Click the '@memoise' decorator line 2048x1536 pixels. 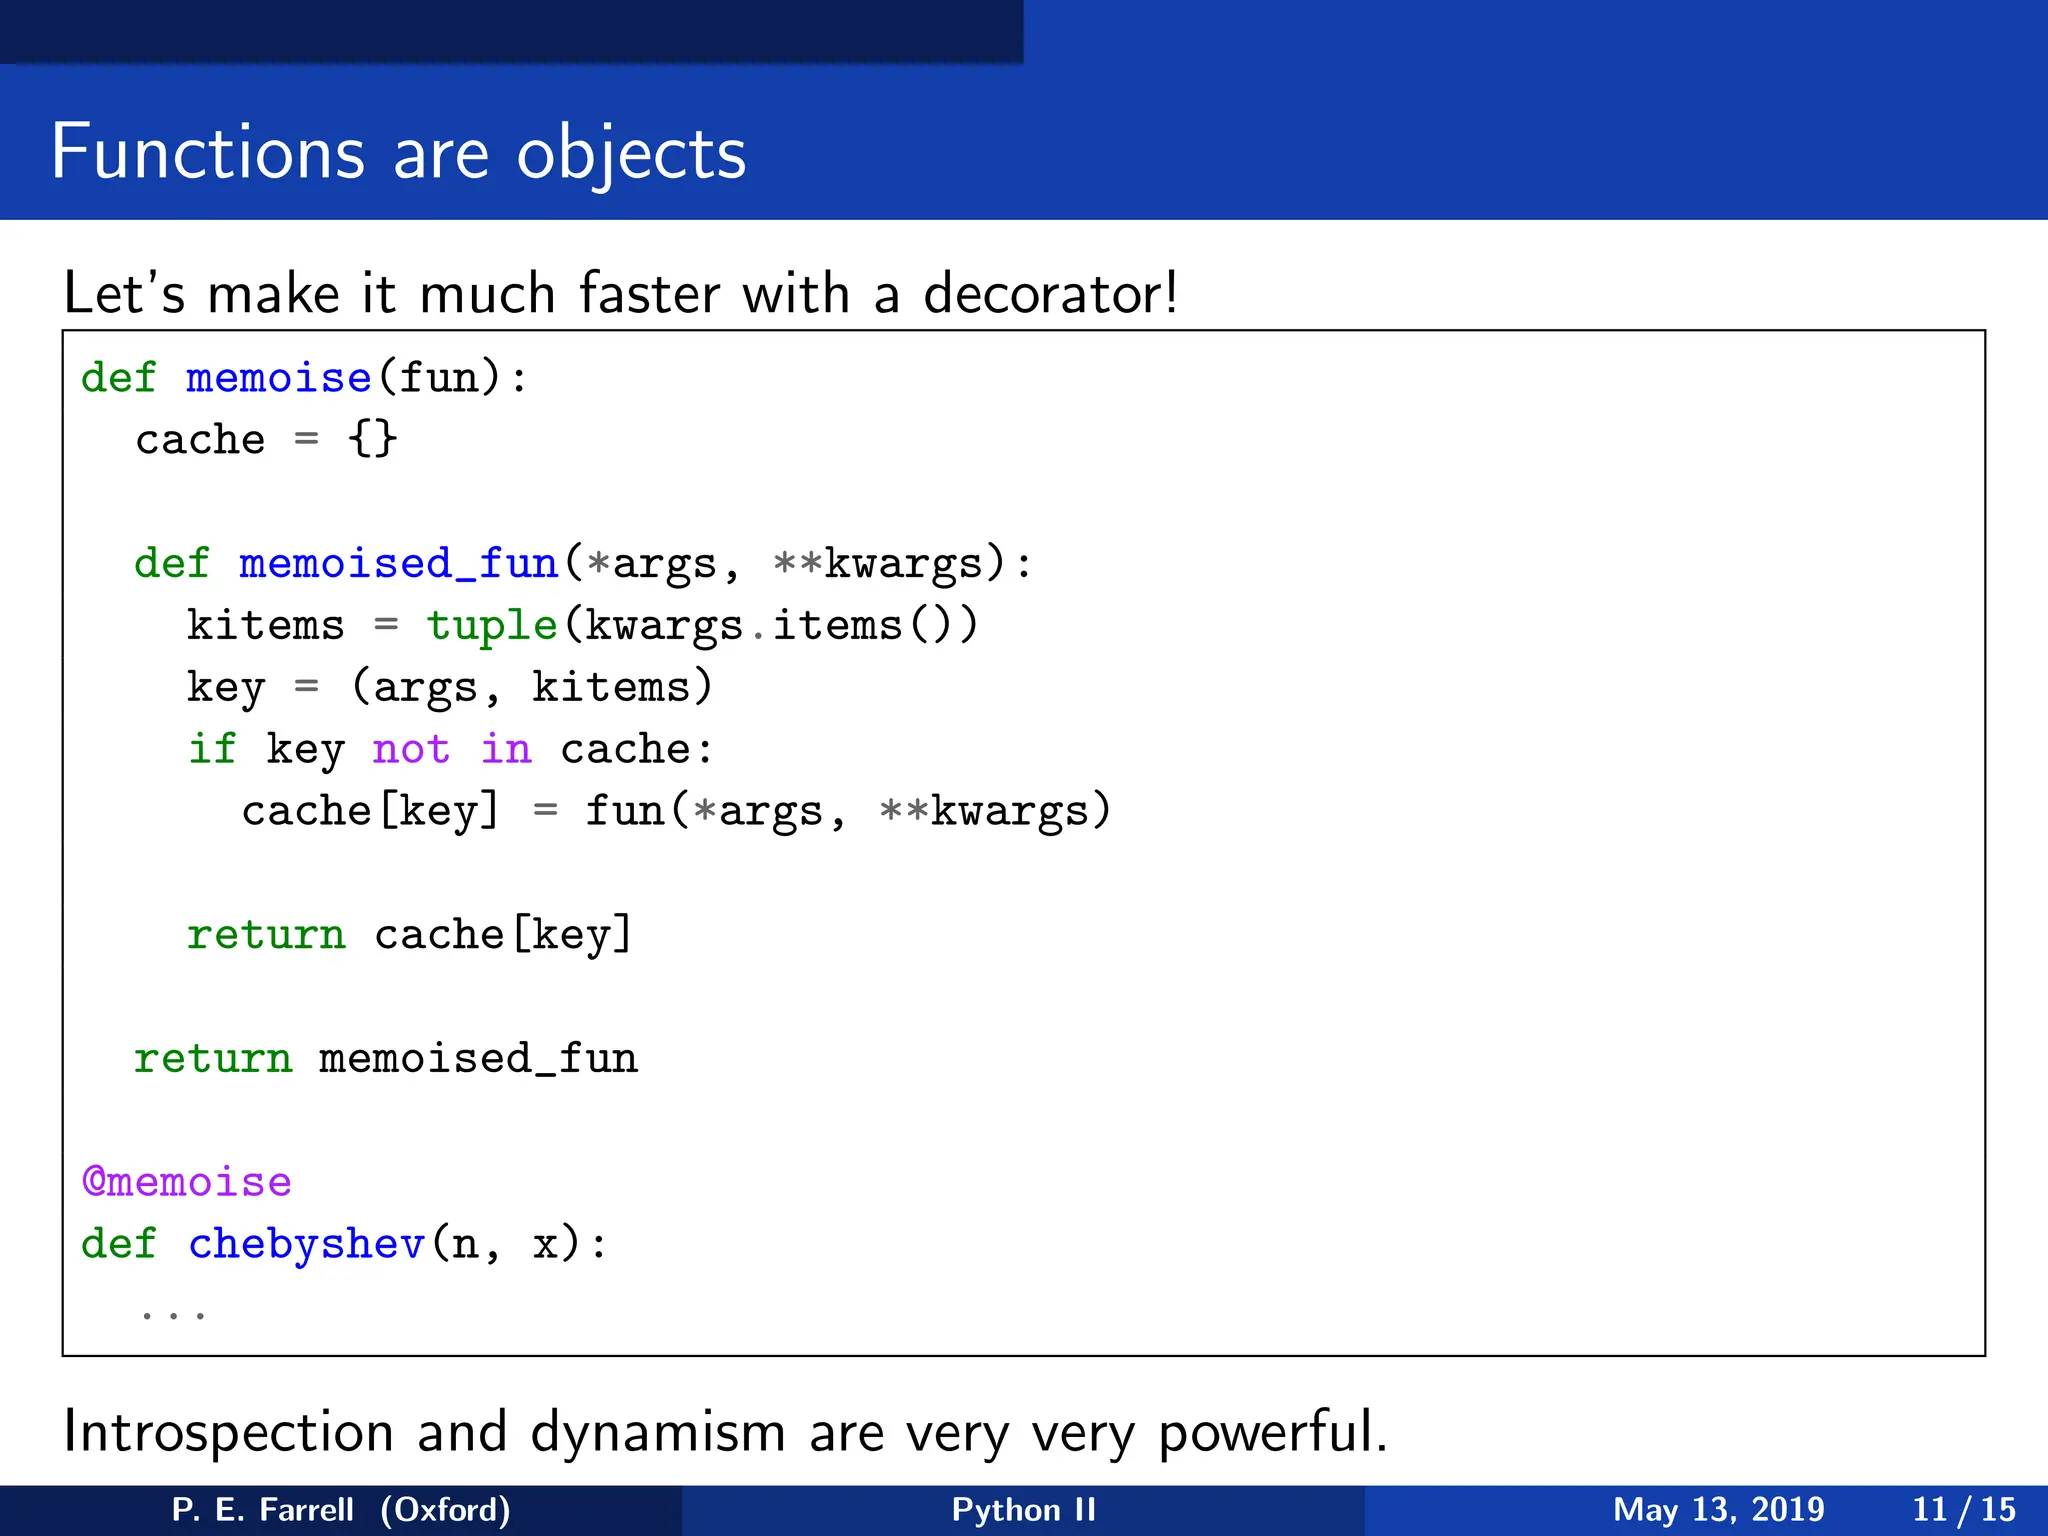(187, 1182)
